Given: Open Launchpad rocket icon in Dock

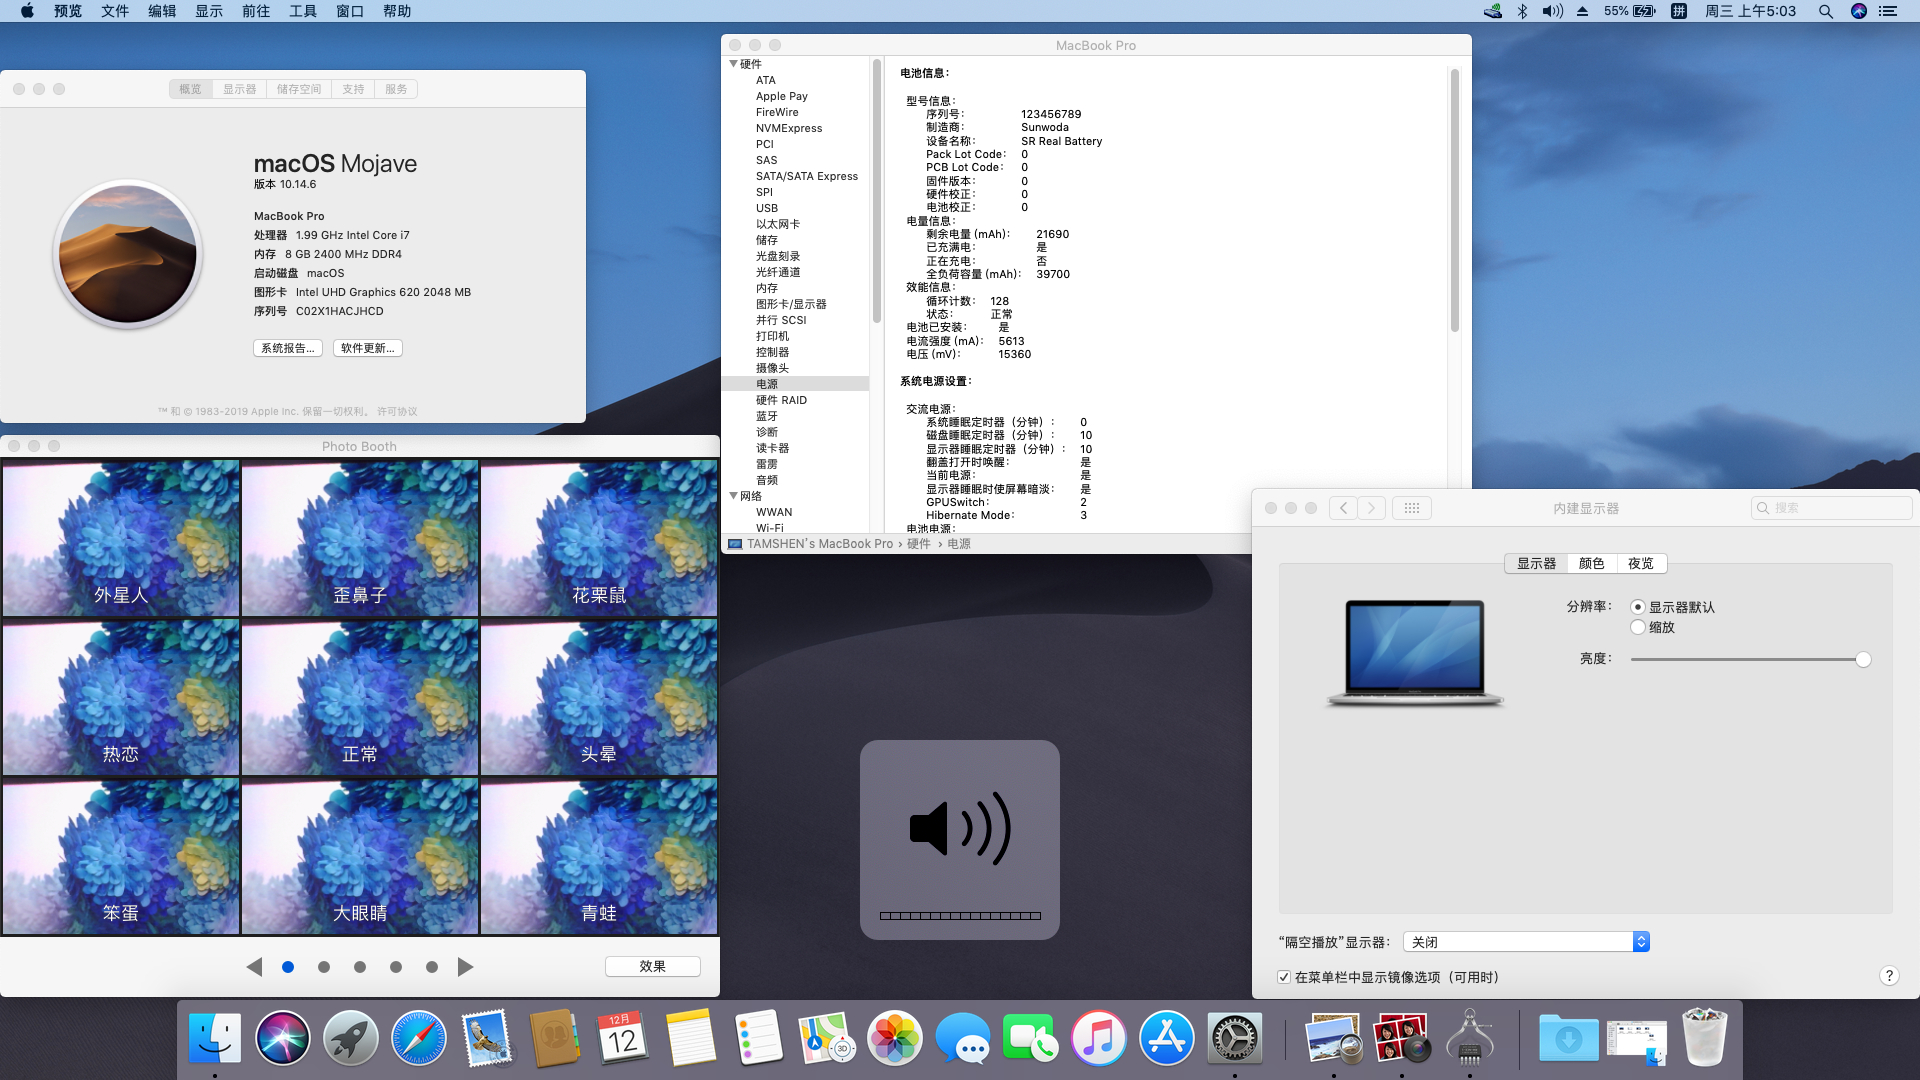Looking at the screenshot, I should tap(350, 1038).
